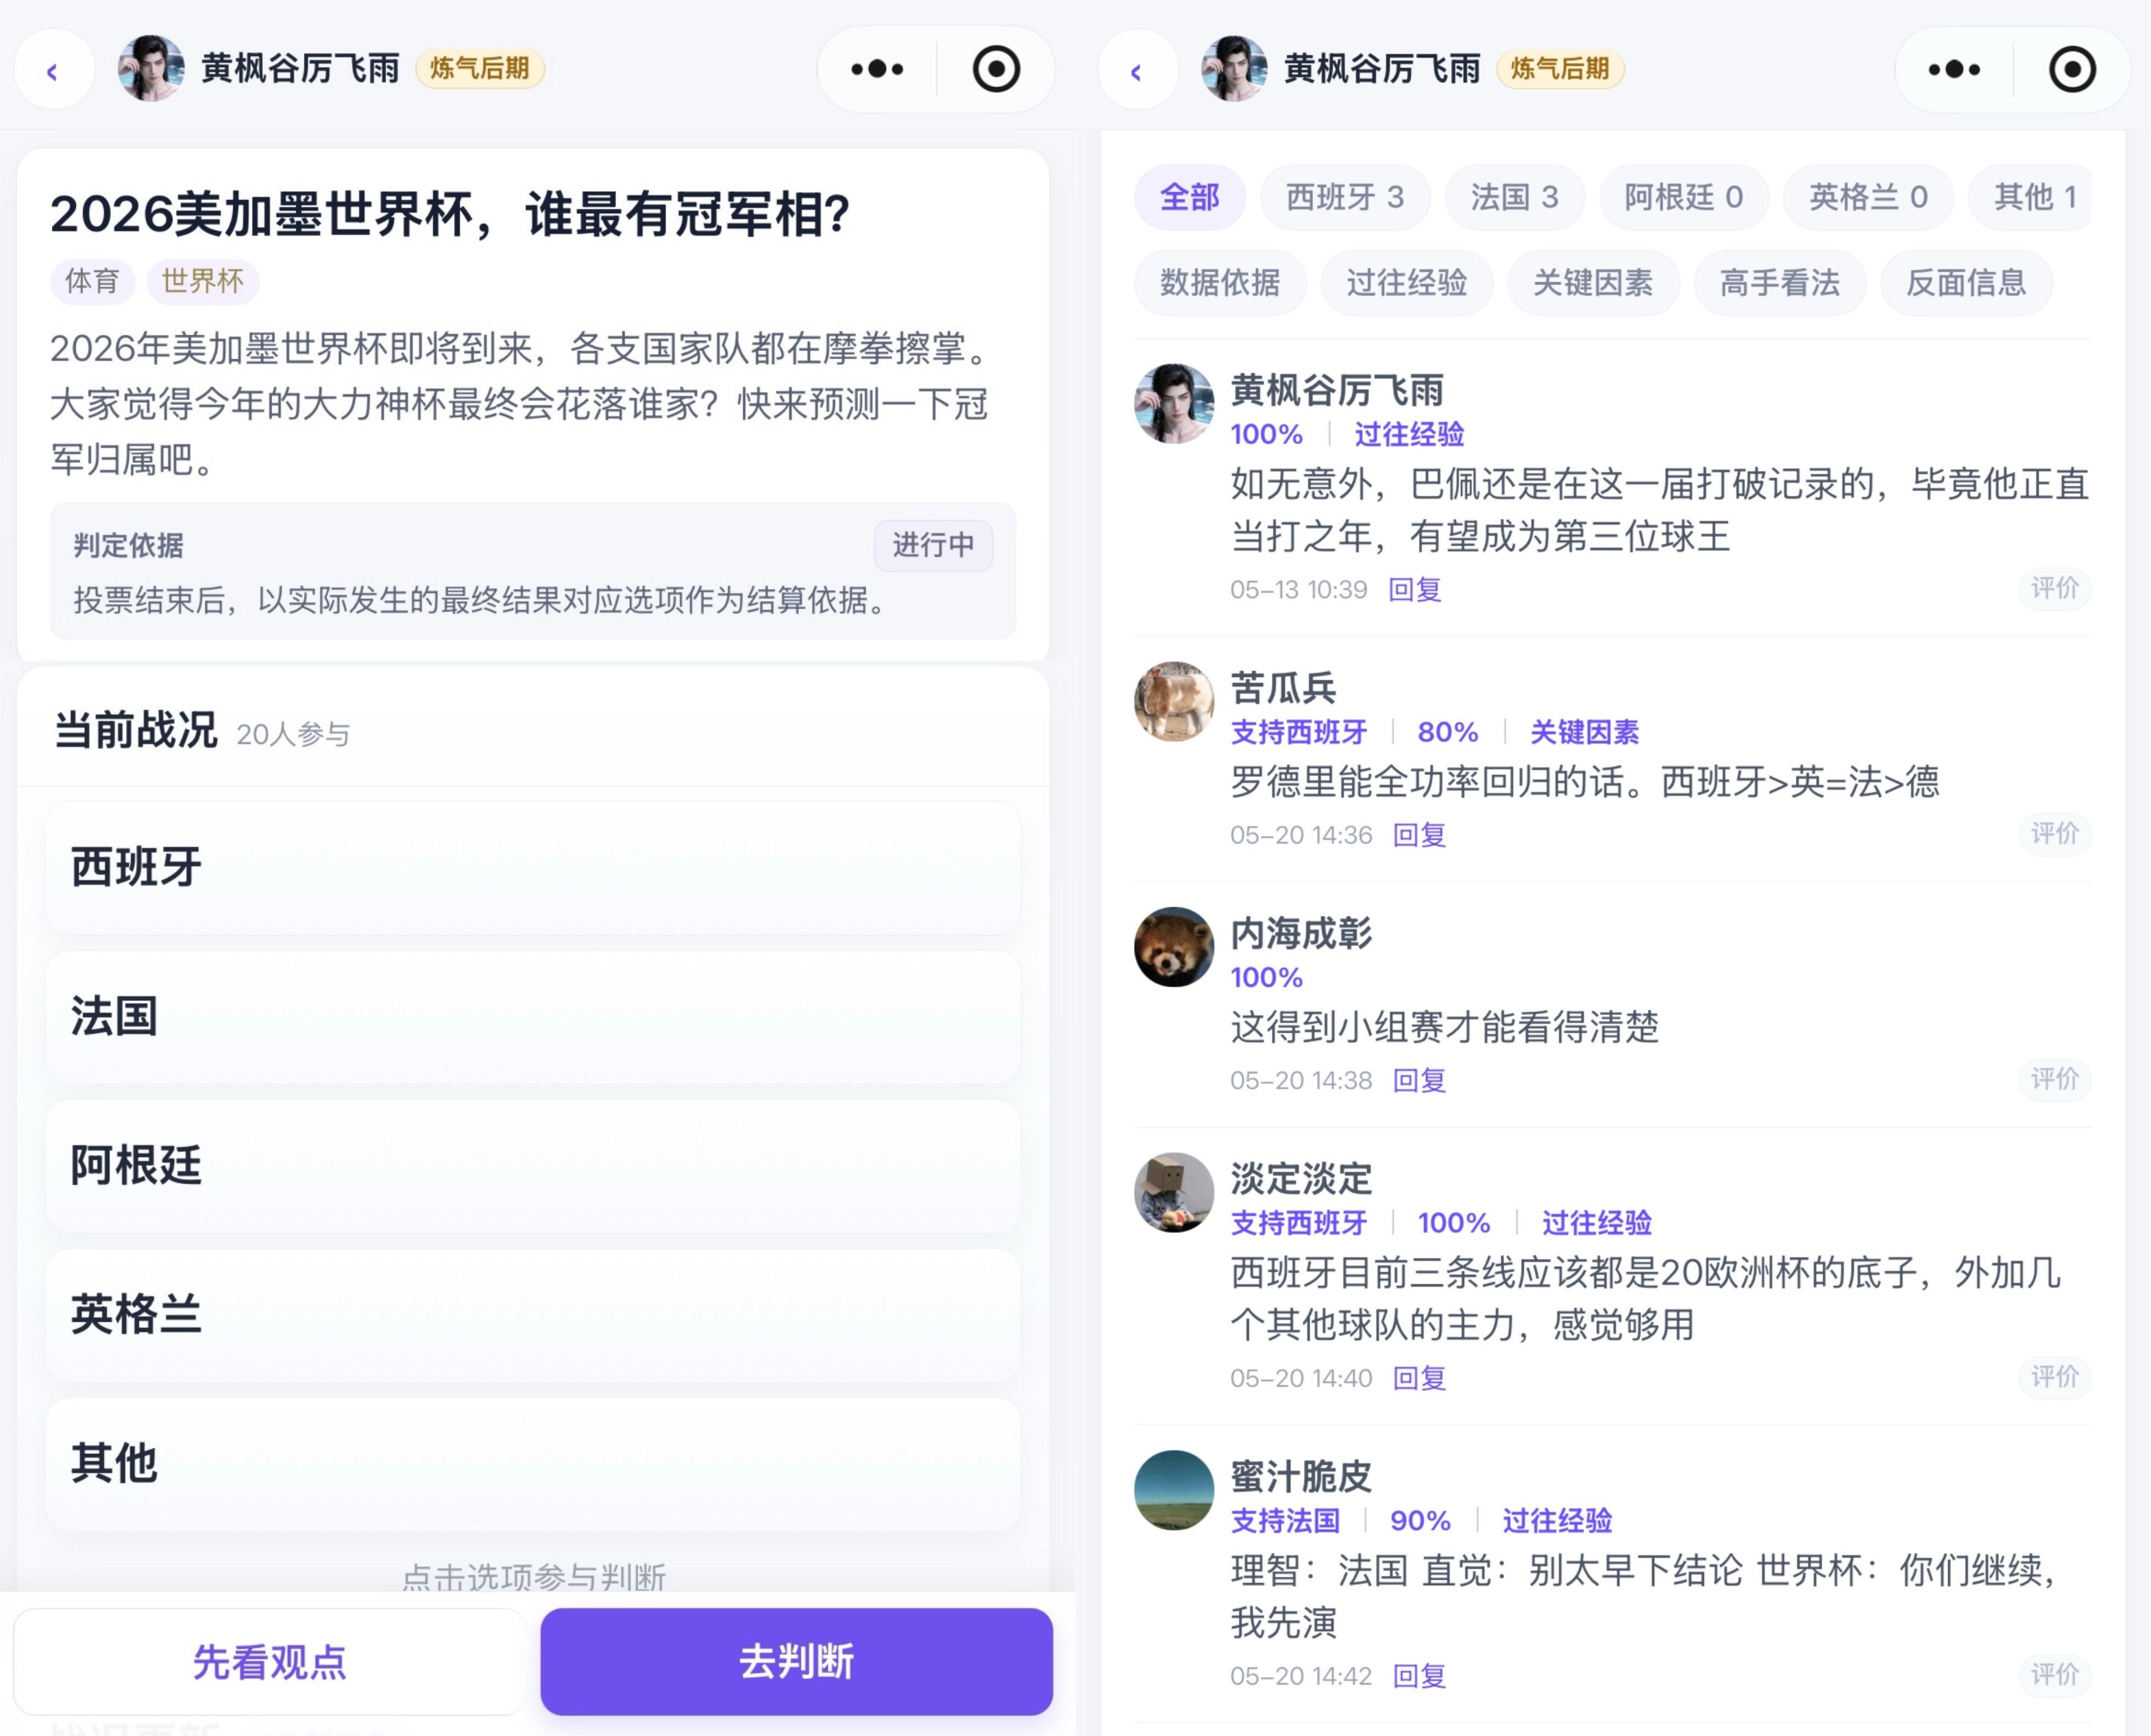Reply to 黄枫谷厉飞雨's comment at 05-13 10:39
The width and height of the screenshot is (2151, 1736).
pyautogui.click(x=1415, y=590)
